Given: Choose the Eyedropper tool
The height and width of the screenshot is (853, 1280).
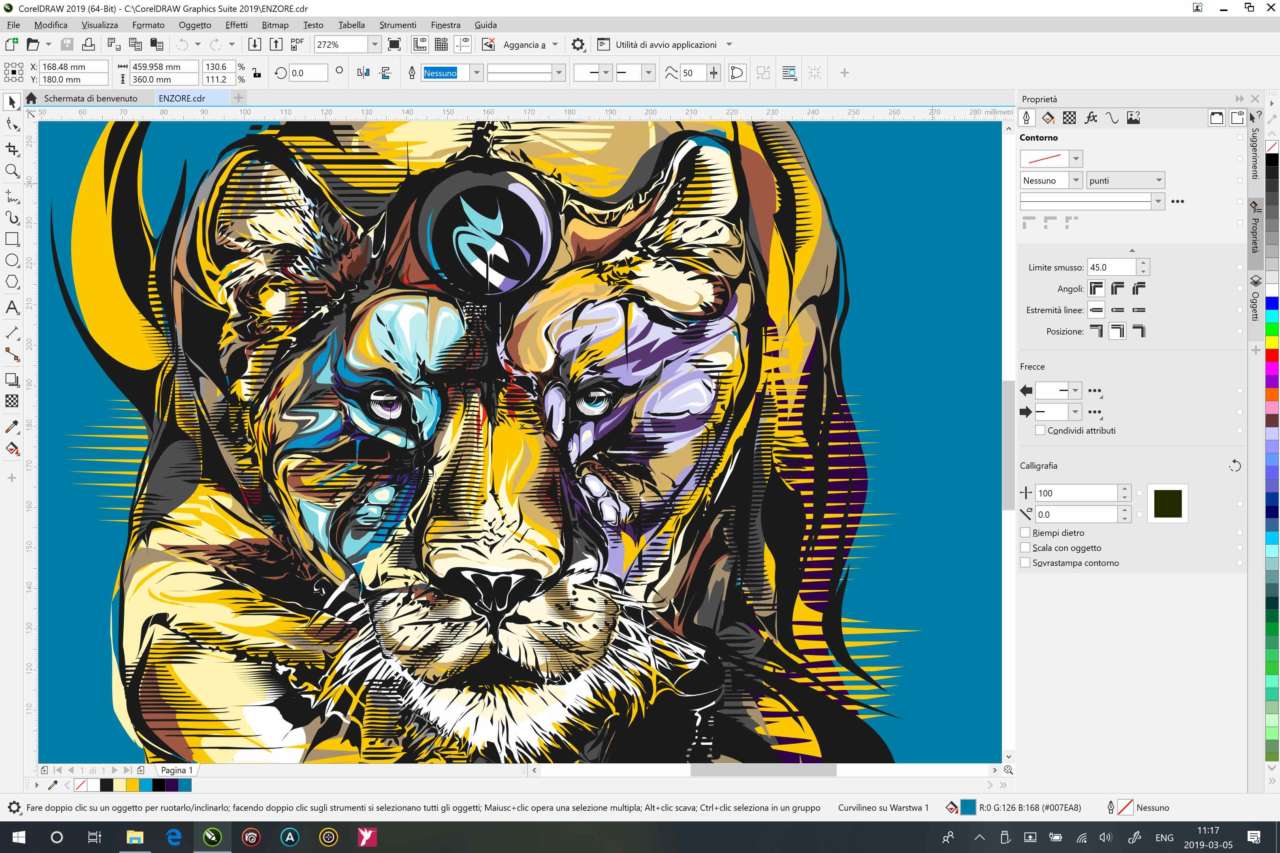Looking at the screenshot, I should [12, 427].
